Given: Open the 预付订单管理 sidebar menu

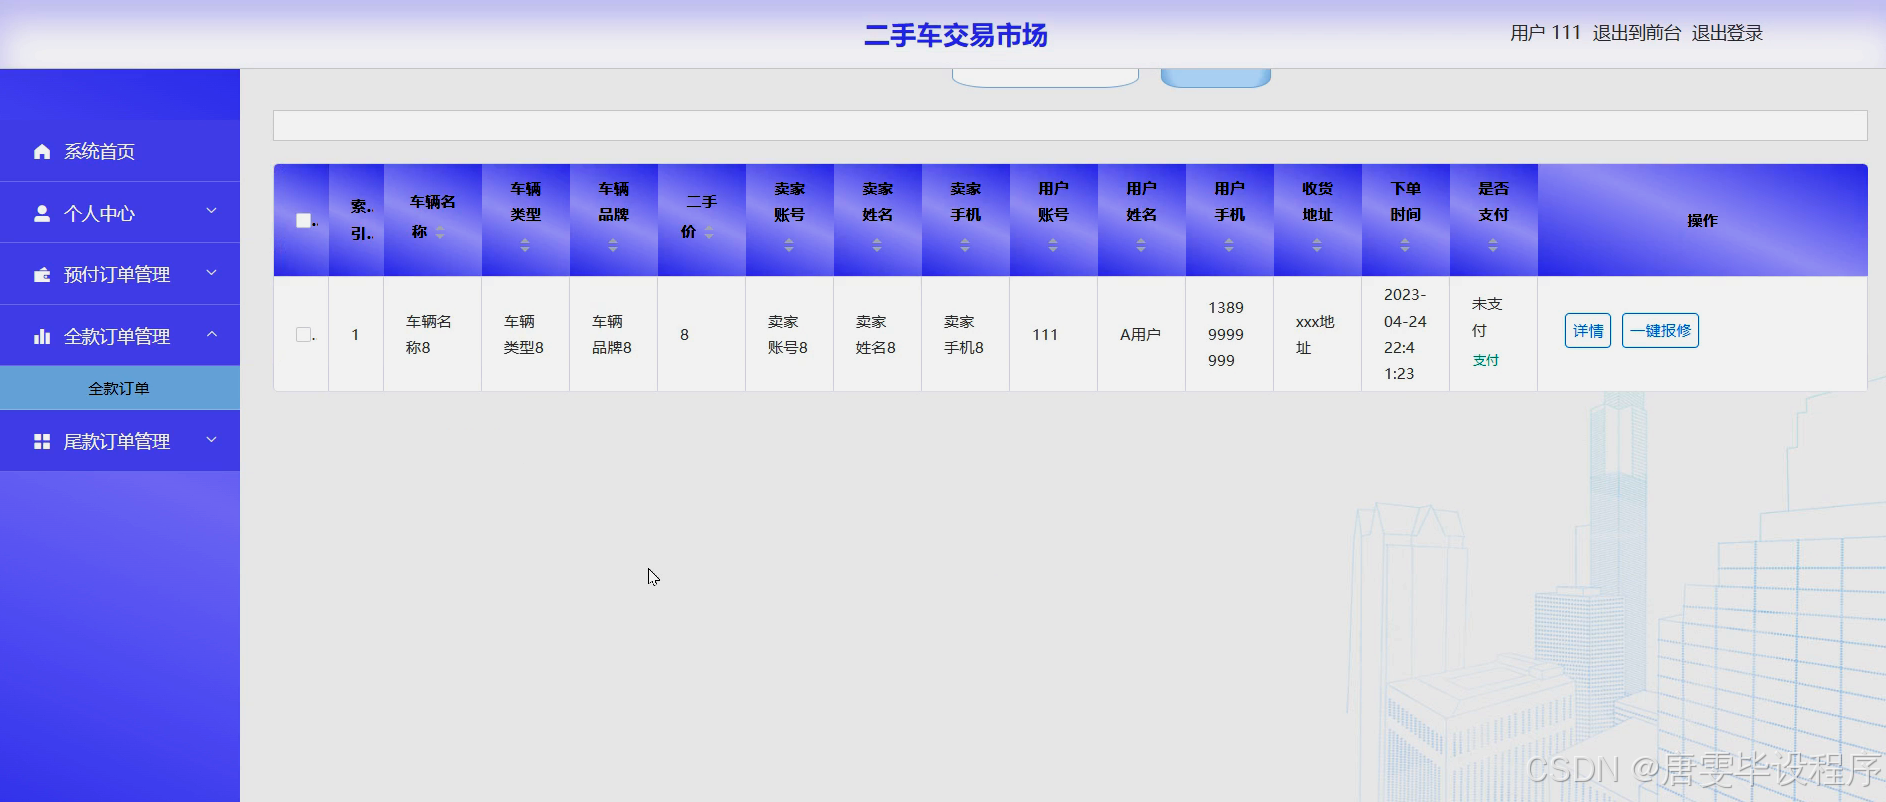Looking at the screenshot, I should (120, 274).
